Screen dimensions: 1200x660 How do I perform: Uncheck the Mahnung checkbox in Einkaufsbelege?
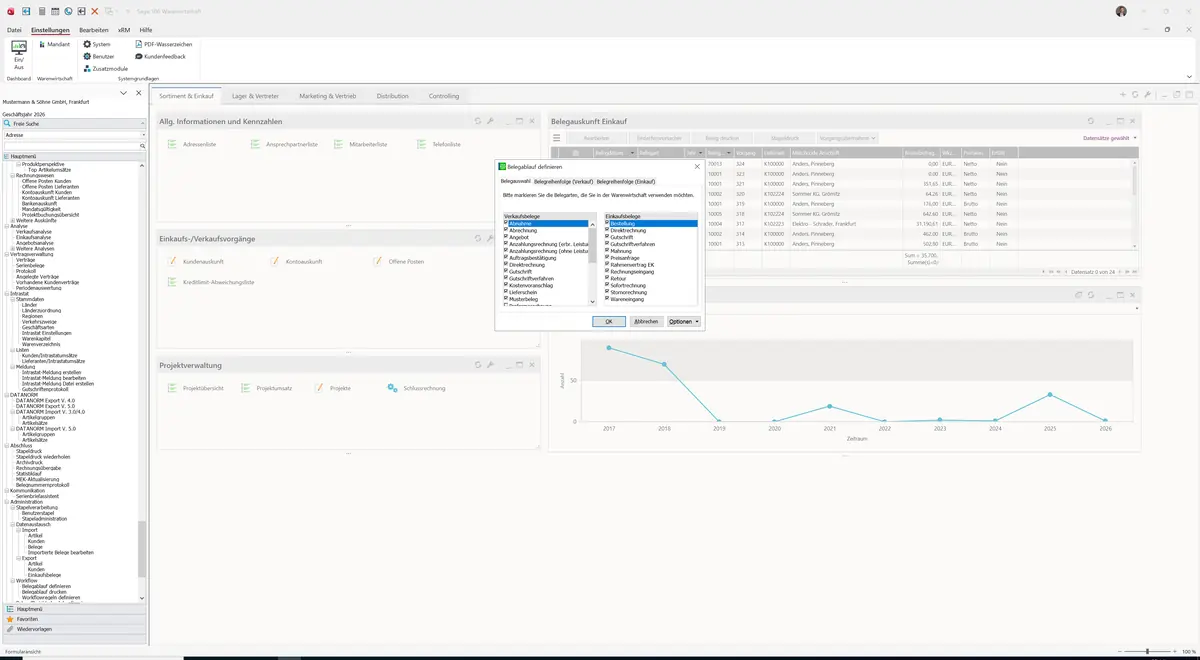click(608, 251)
